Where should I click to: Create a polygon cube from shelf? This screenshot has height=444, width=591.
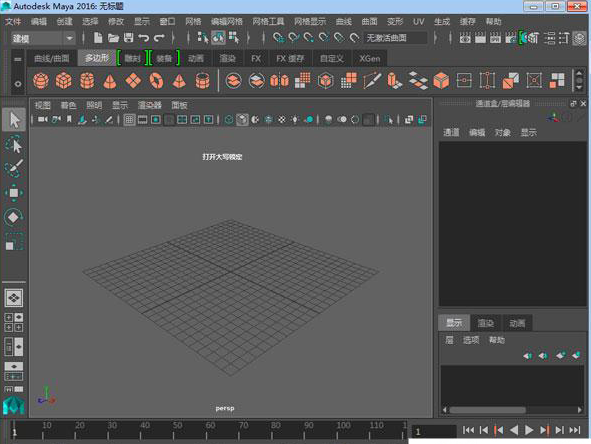(x=64, y=81)
